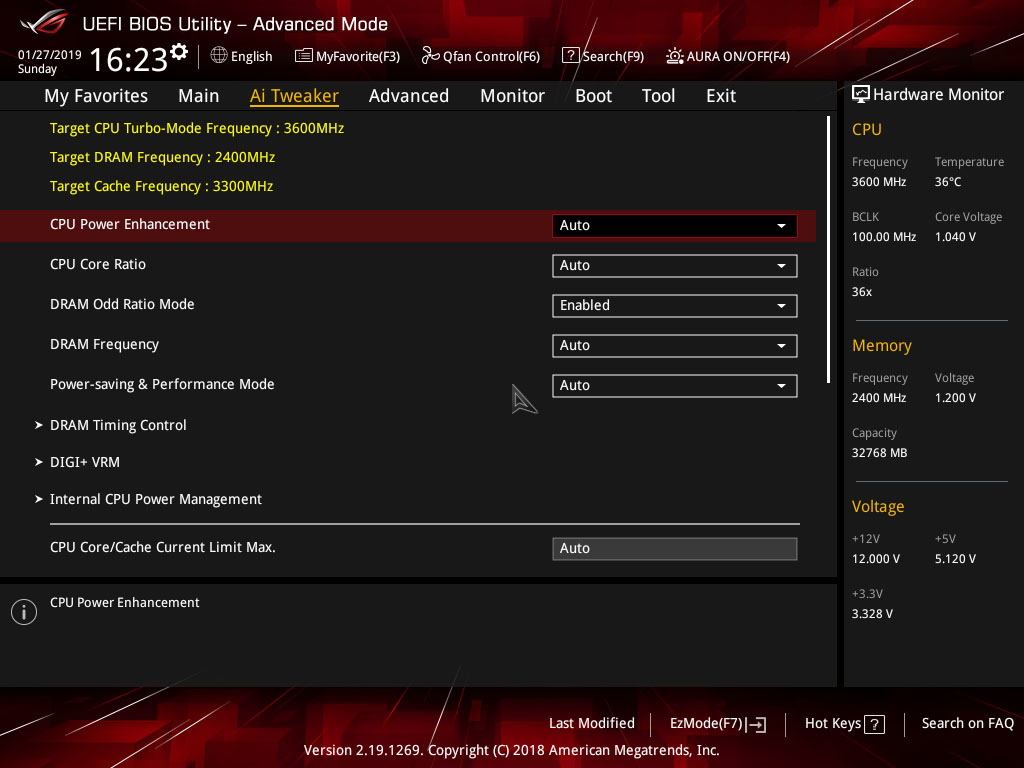Click the ROG logo icon

tap(44, 23)
